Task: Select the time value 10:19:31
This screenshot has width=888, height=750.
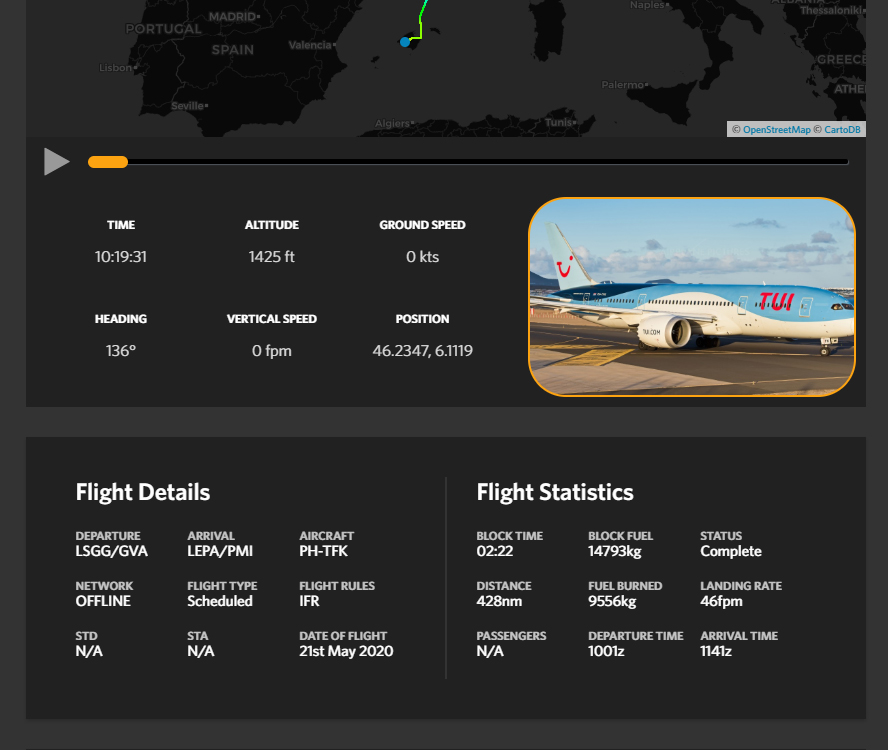Action: click(121, 257)
